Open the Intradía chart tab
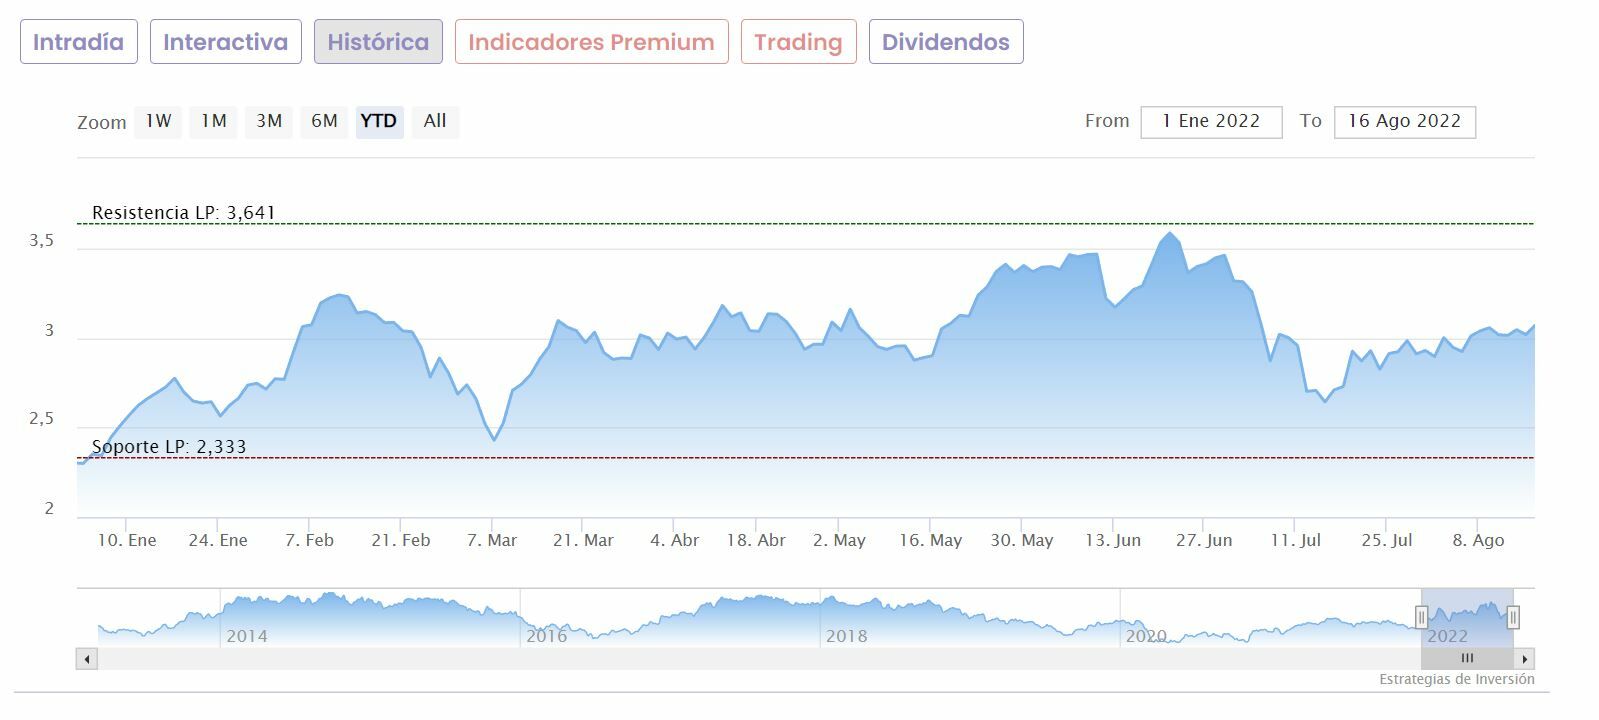1599x720 pixels. point(79,42)
